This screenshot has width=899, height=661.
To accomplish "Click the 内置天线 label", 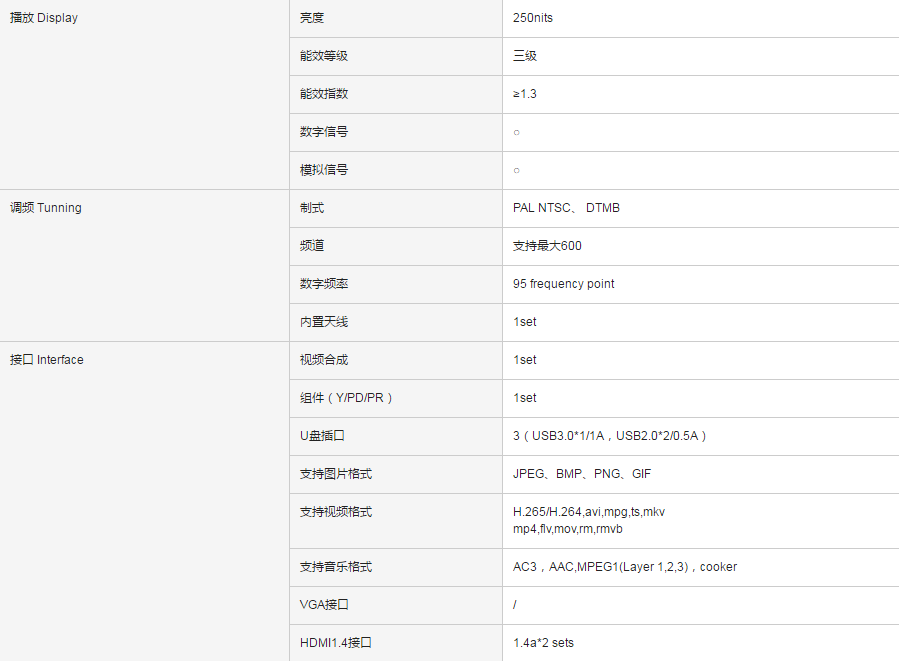I will [x=324, y=322].
